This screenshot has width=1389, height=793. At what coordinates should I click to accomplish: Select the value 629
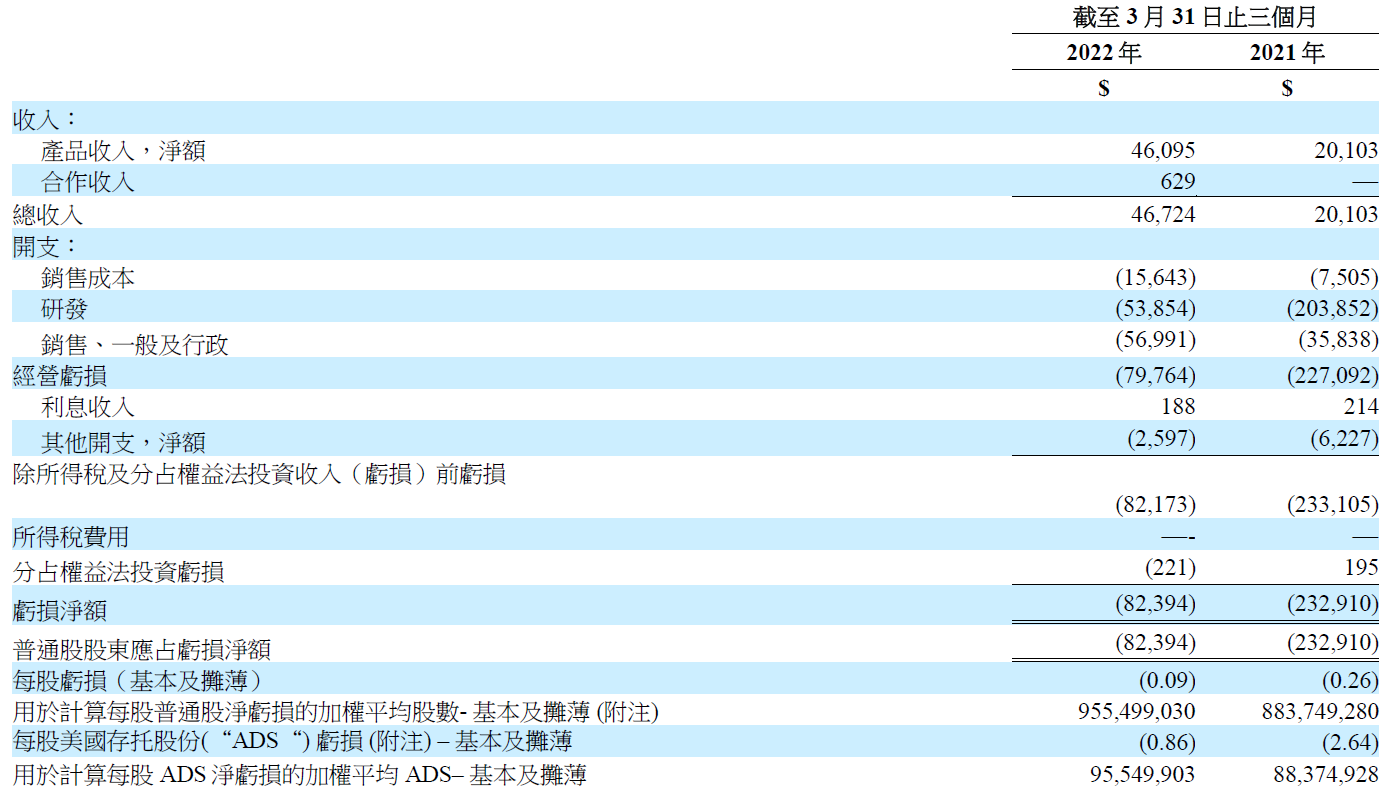click(1177, 182)
